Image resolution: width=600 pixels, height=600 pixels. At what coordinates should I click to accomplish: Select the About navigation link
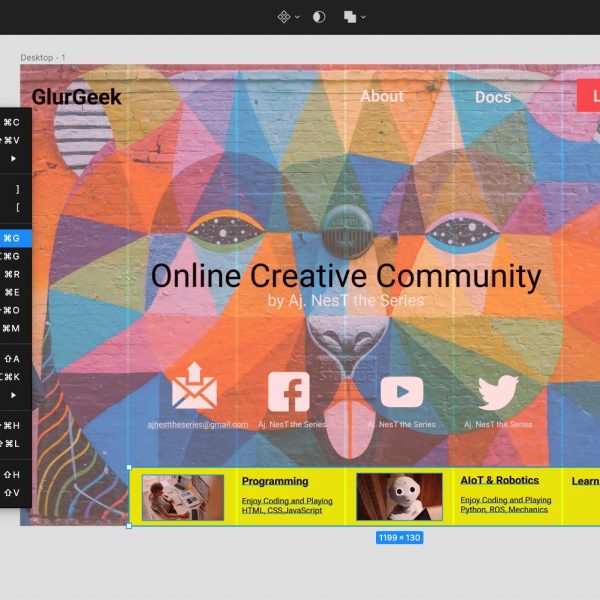pyautogui.click(x=382, y=96)
